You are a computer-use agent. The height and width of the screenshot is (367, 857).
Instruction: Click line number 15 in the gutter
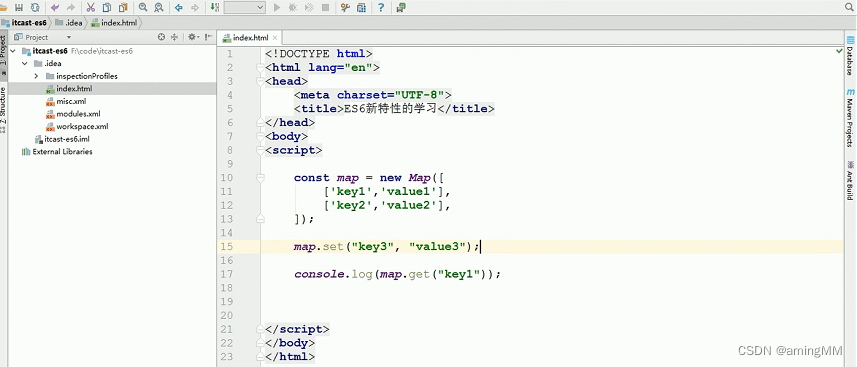[x=226, y=247]
